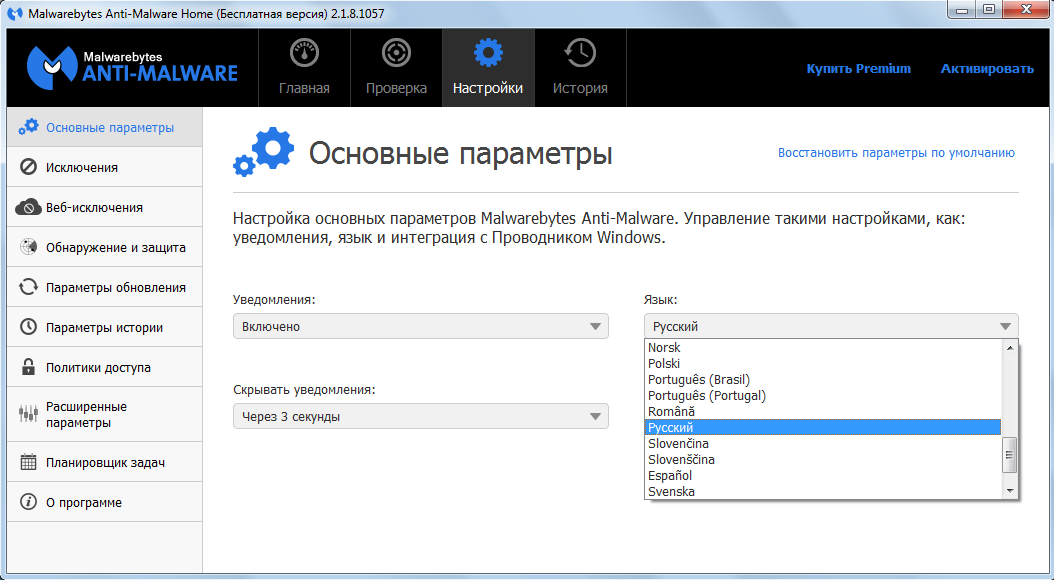This screenshot has height=580, width=1054.
Task: Click the Параметры обновления refresh icon
Action: pyautogui.click(x=28, y=288)
